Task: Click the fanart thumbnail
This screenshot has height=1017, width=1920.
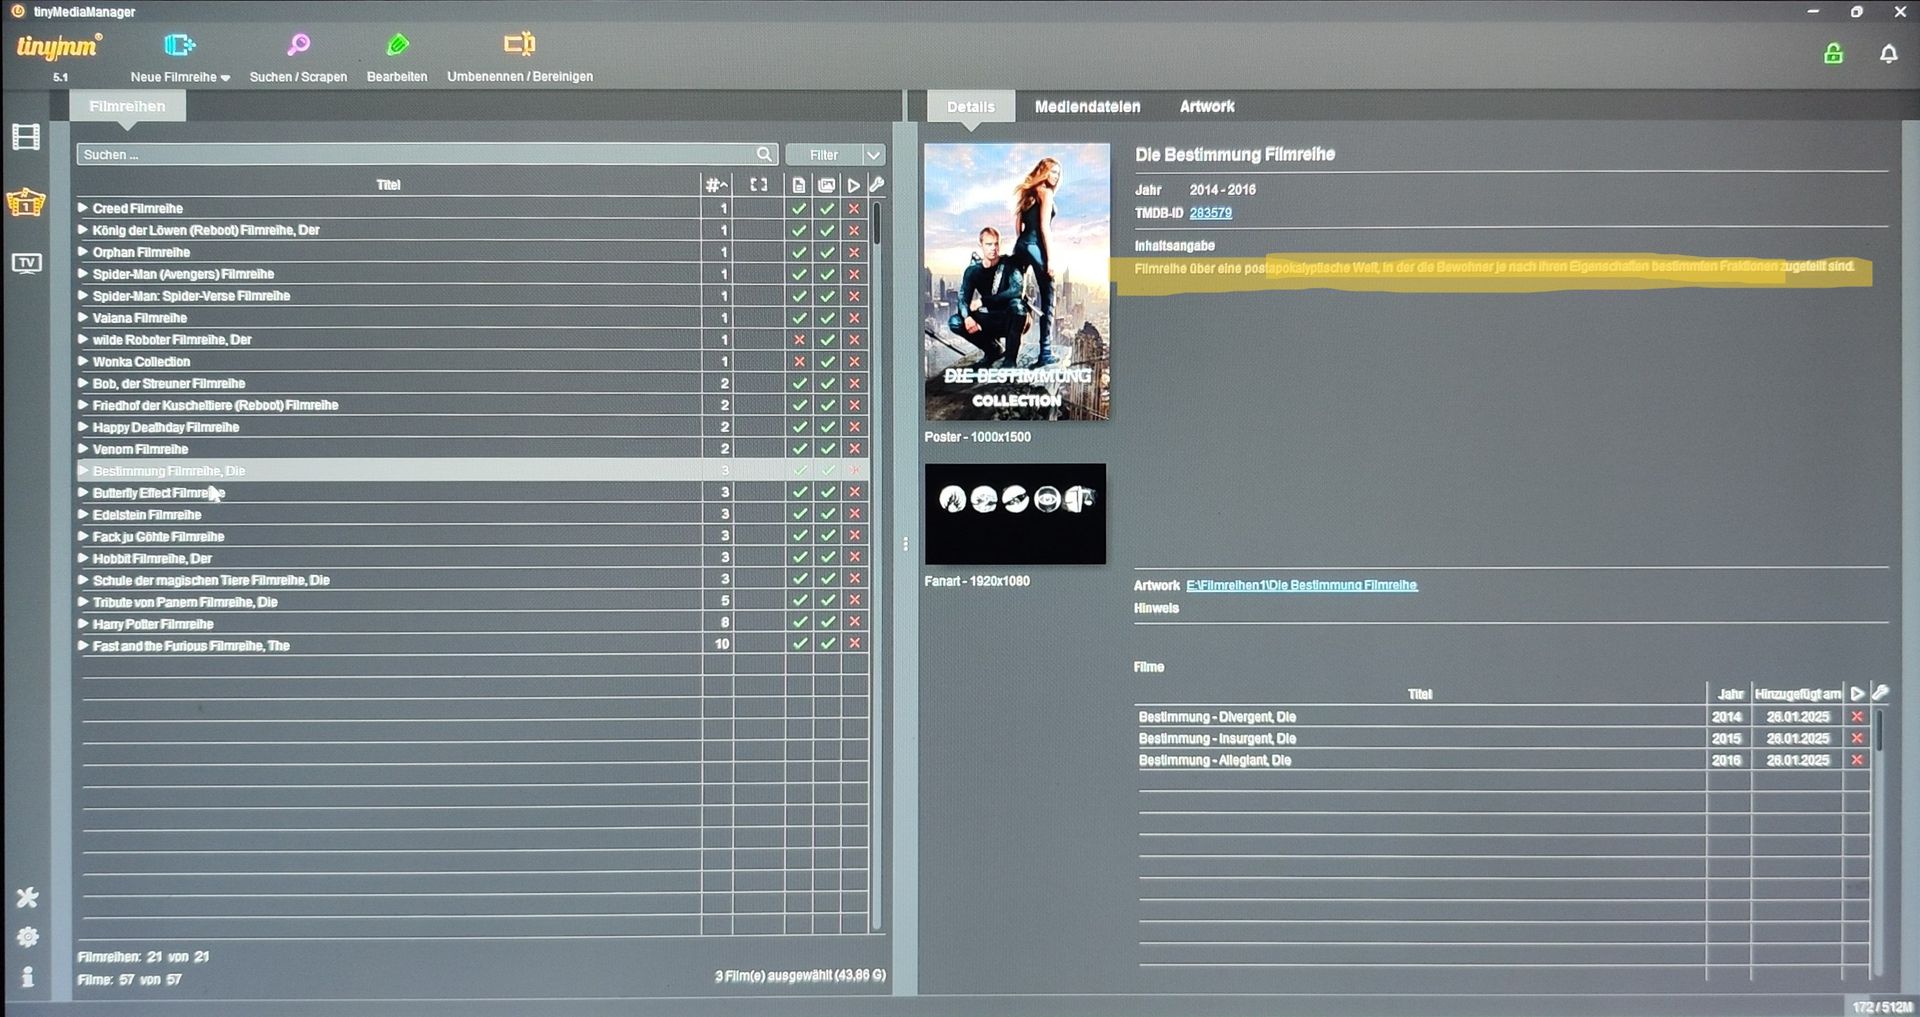Action: pyautogui.click(x=1015, y=514)
